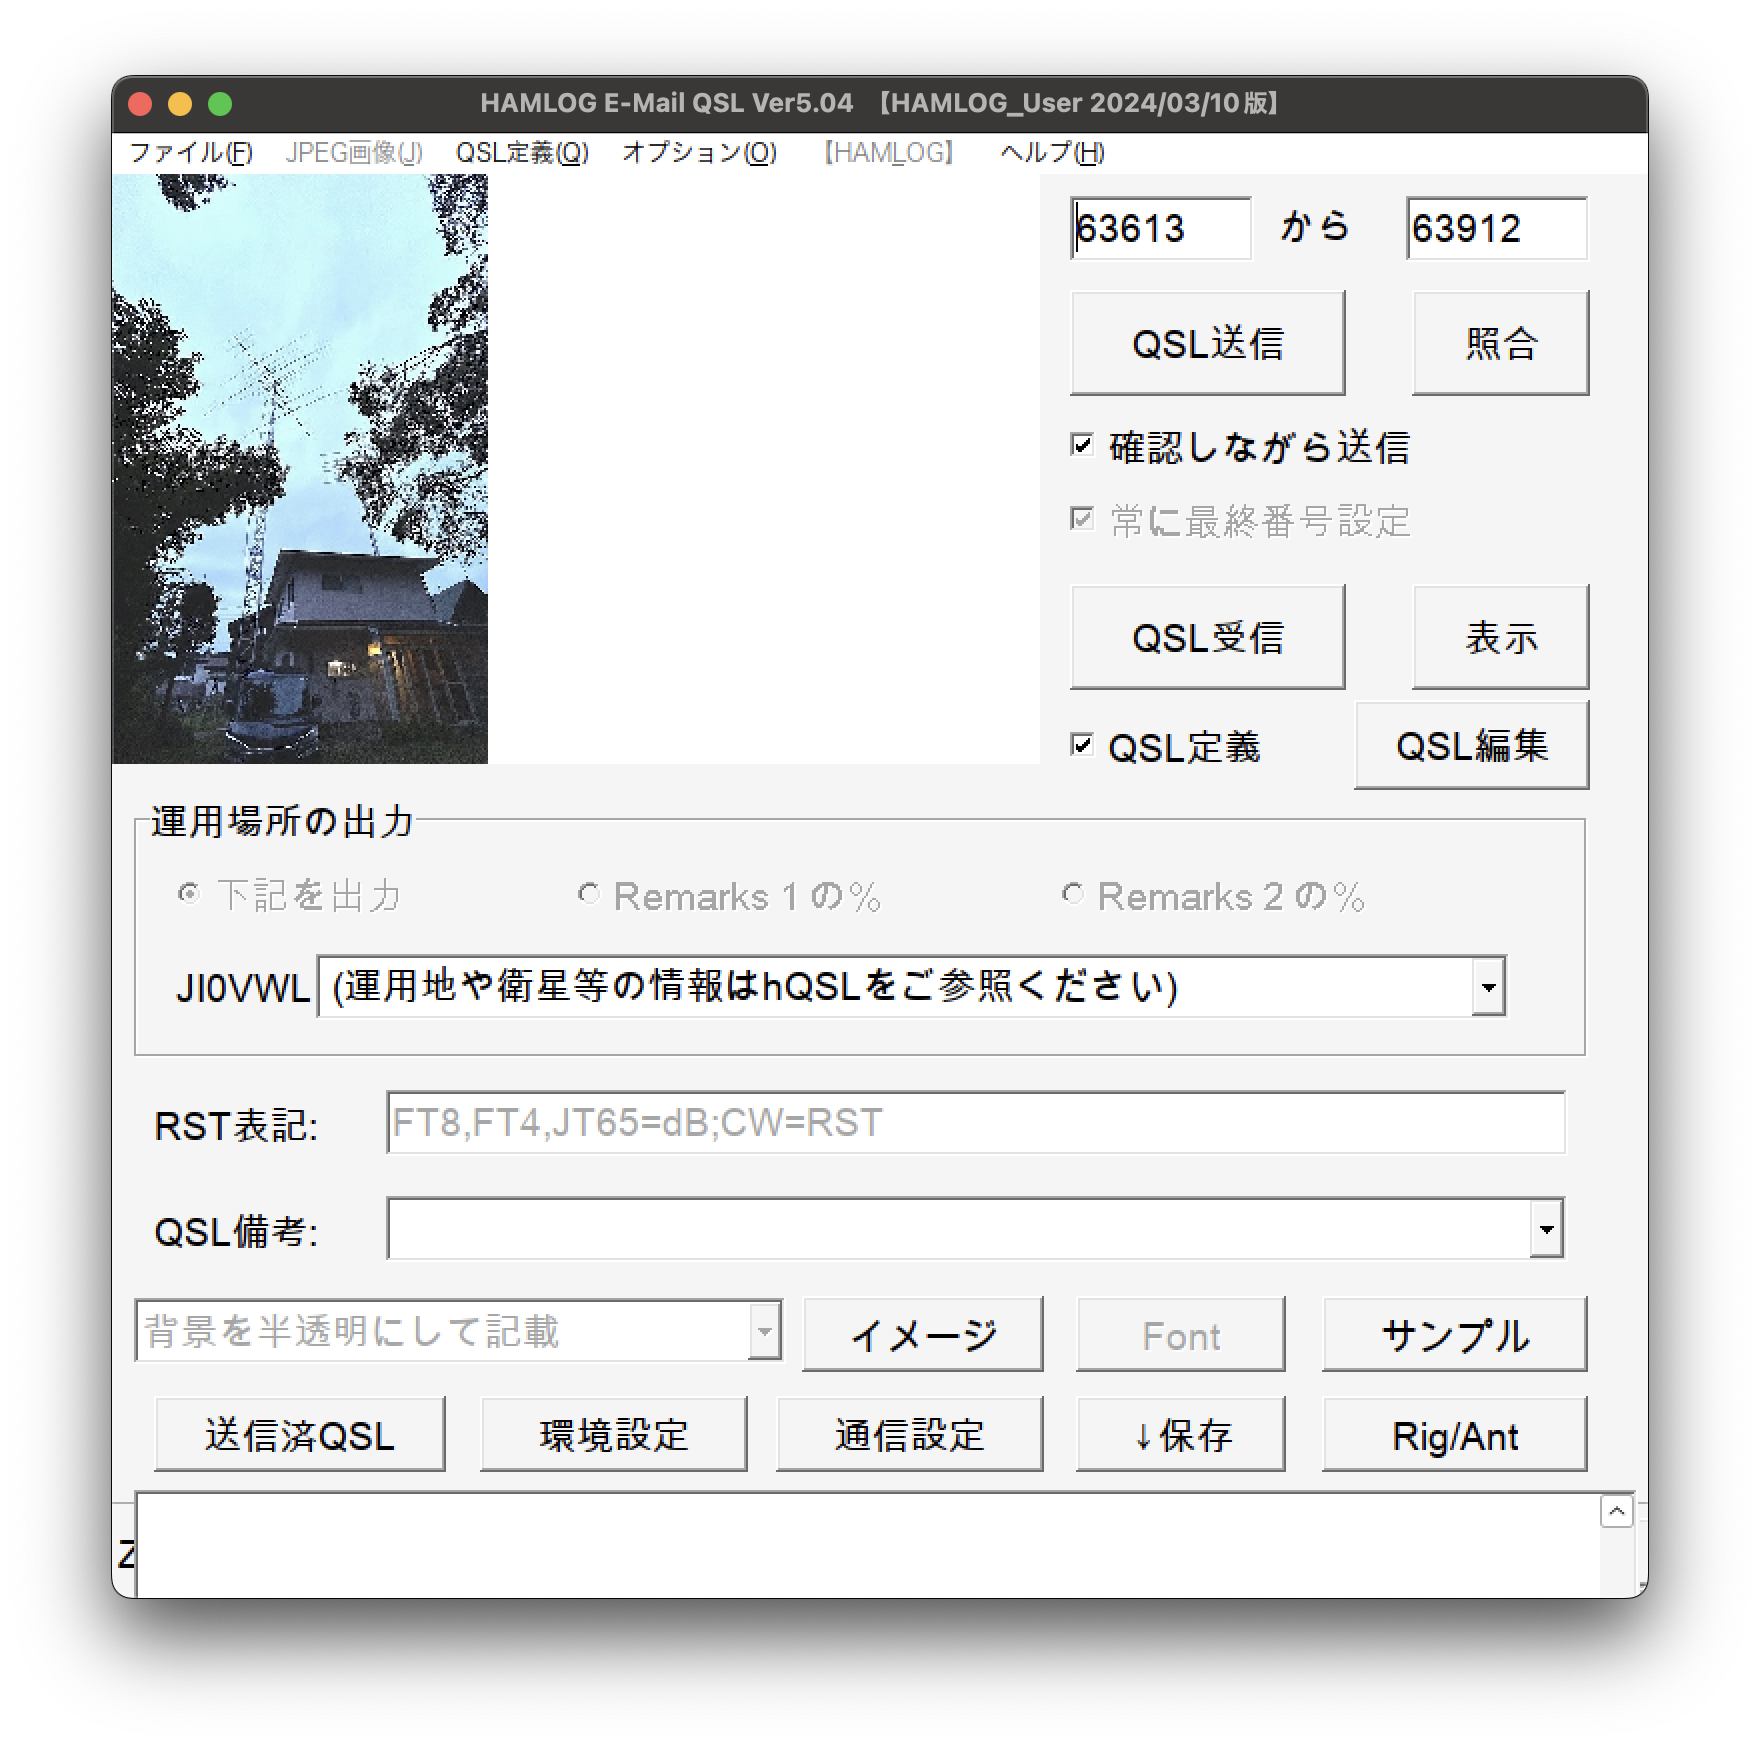Click the イメージ button

(922, 1334)
